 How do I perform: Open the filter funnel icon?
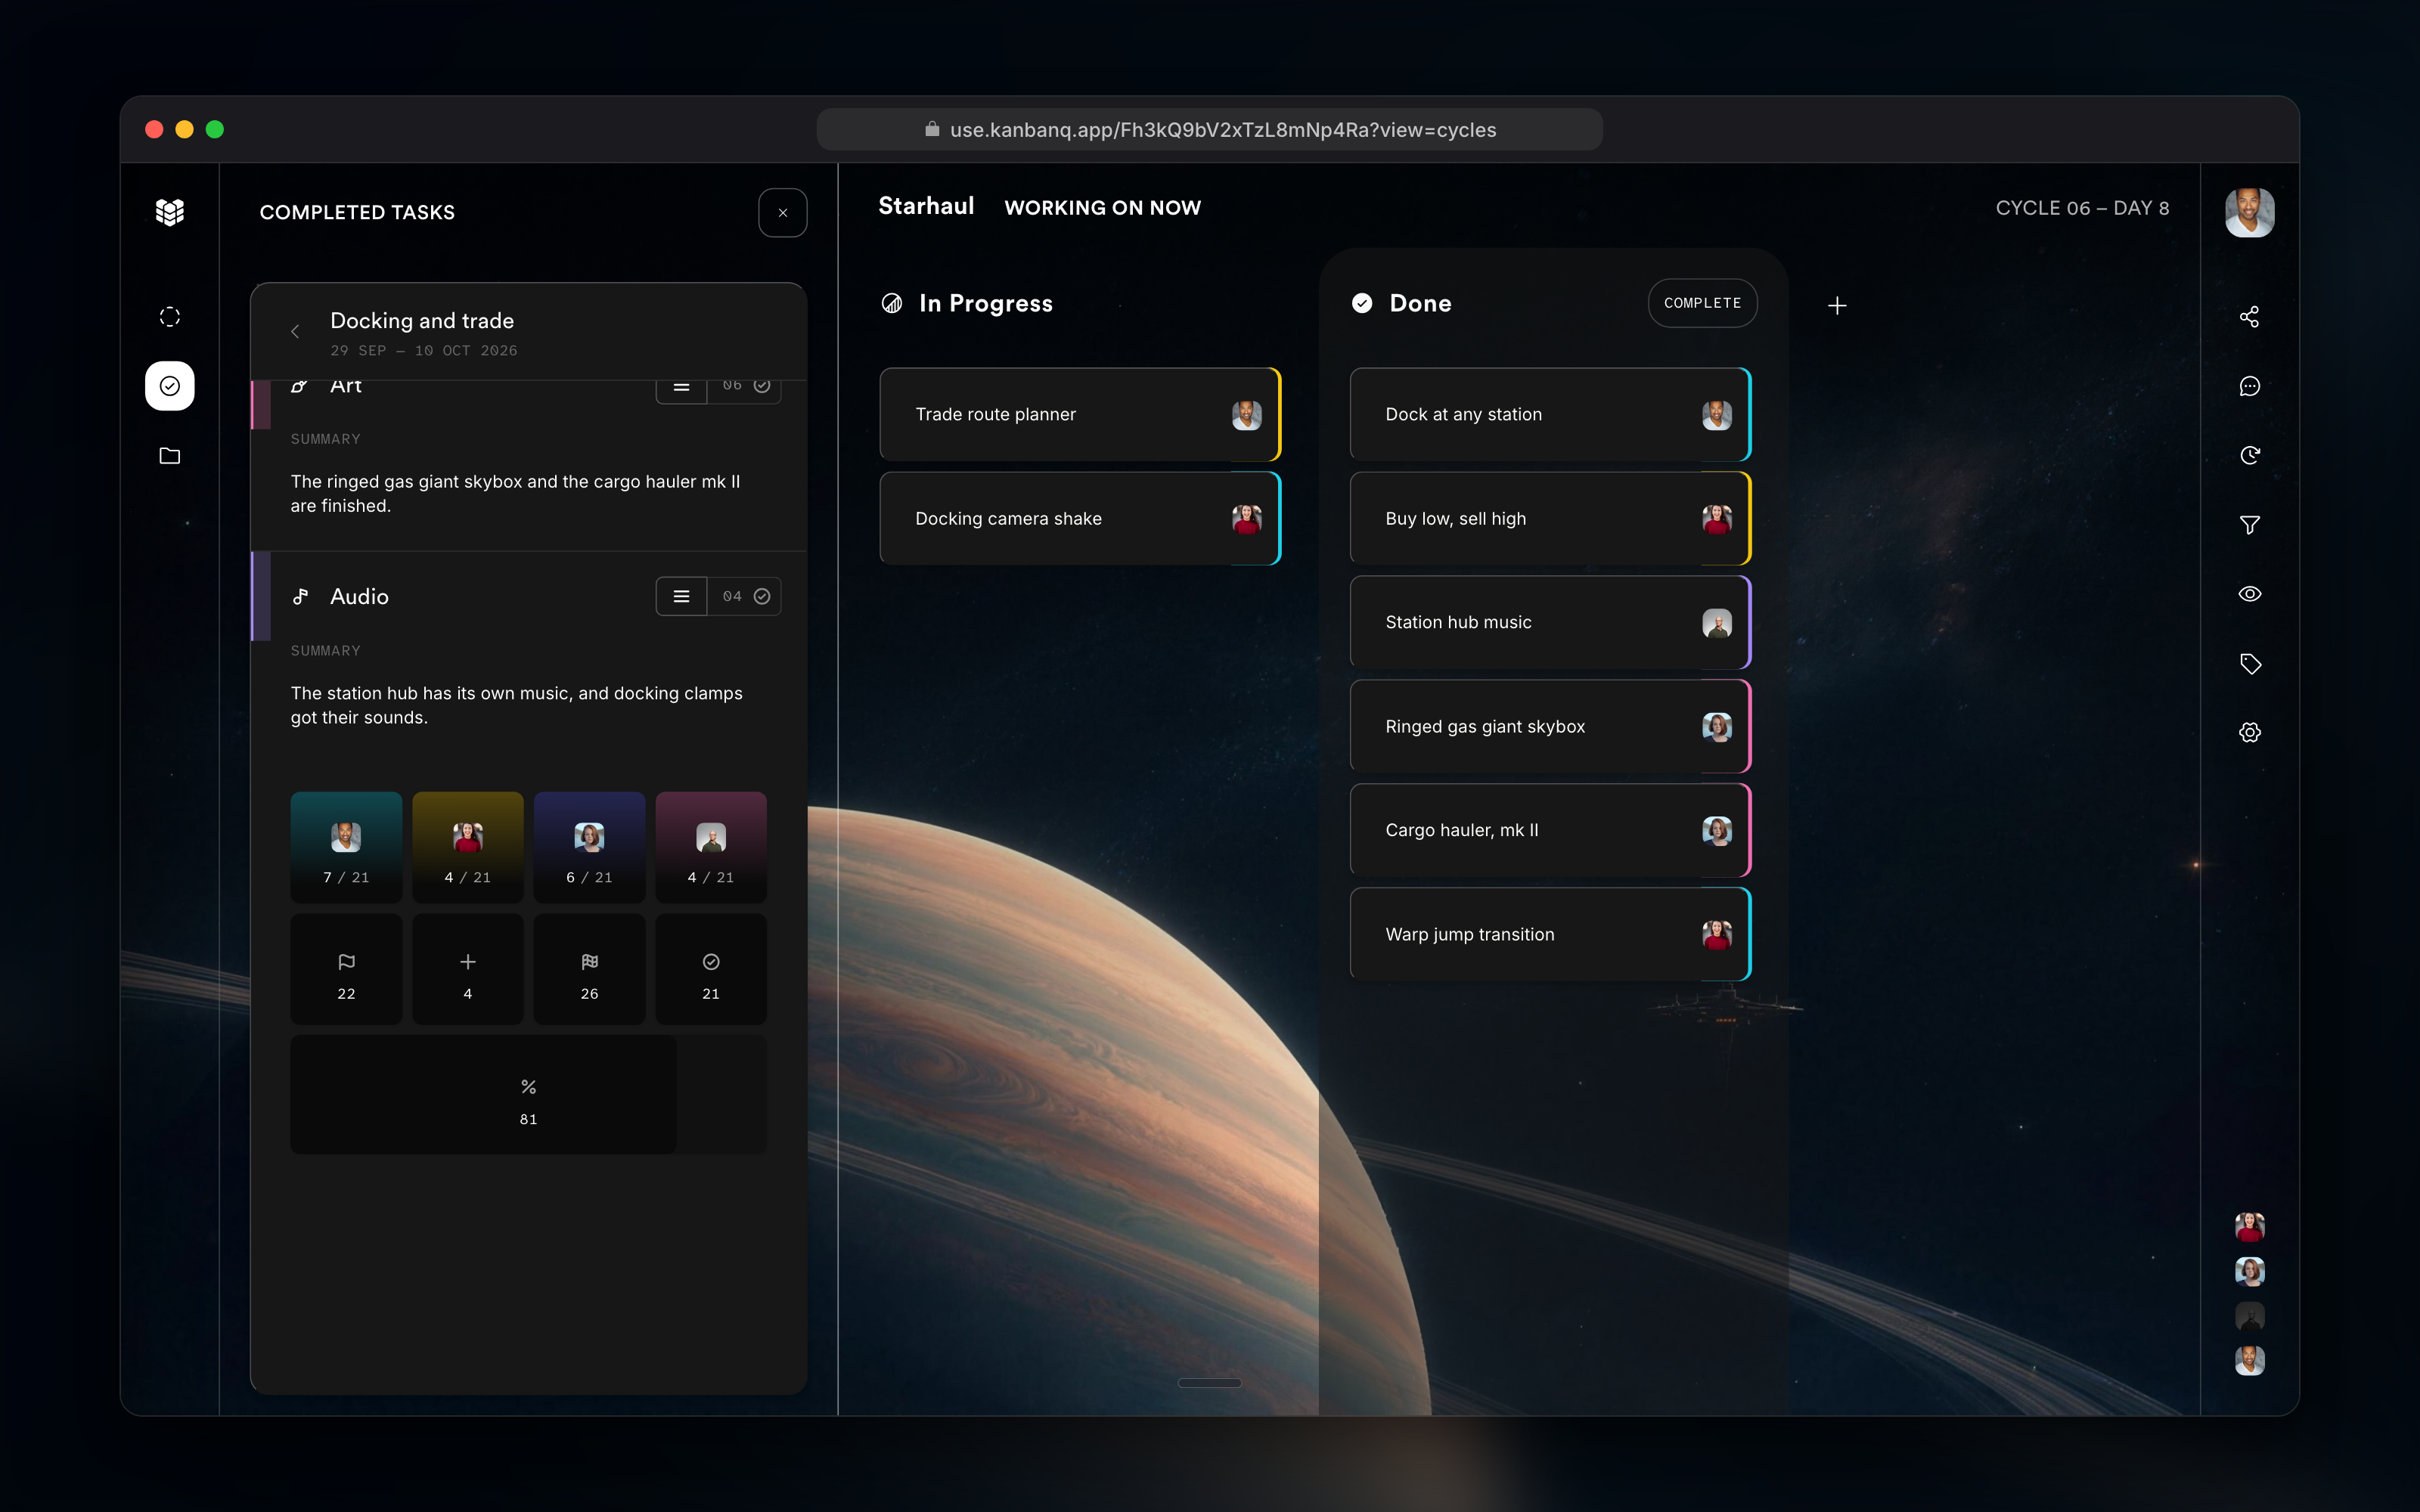[x=2249, y=525]
